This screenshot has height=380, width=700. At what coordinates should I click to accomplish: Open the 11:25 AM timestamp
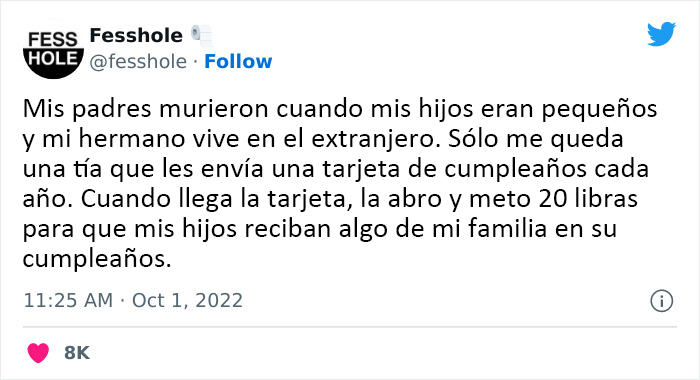click(x=68, y=301)
